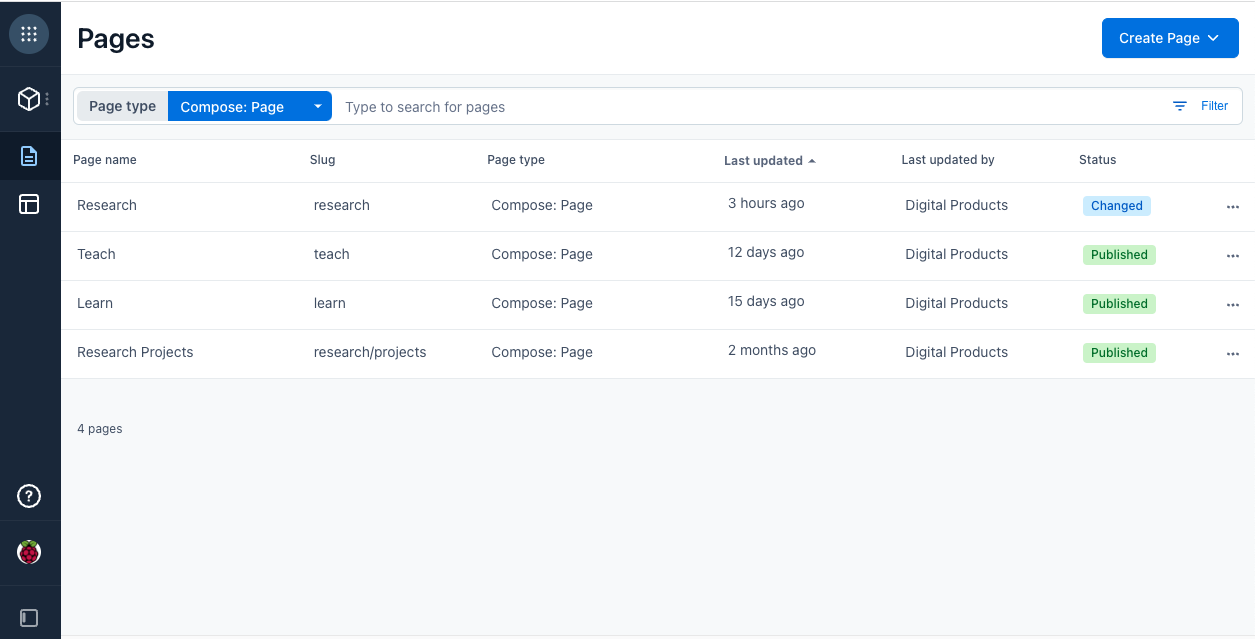Viewport: 1255px width, 639px height.
Task: Open the actions menu for Research Projects
Action: pyautogui.click(x=1233, y=353)
